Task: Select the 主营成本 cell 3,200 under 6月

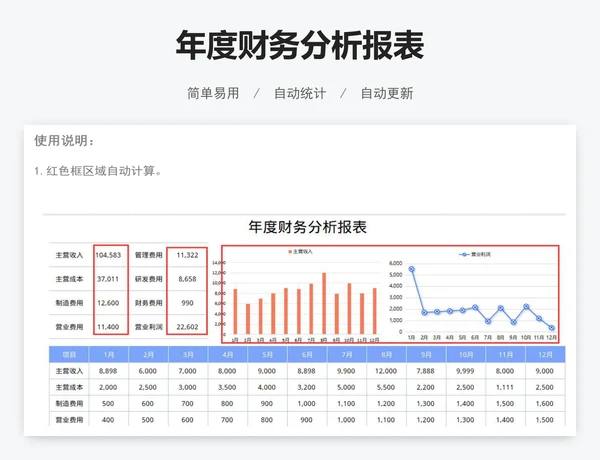Action: [307, 387]
